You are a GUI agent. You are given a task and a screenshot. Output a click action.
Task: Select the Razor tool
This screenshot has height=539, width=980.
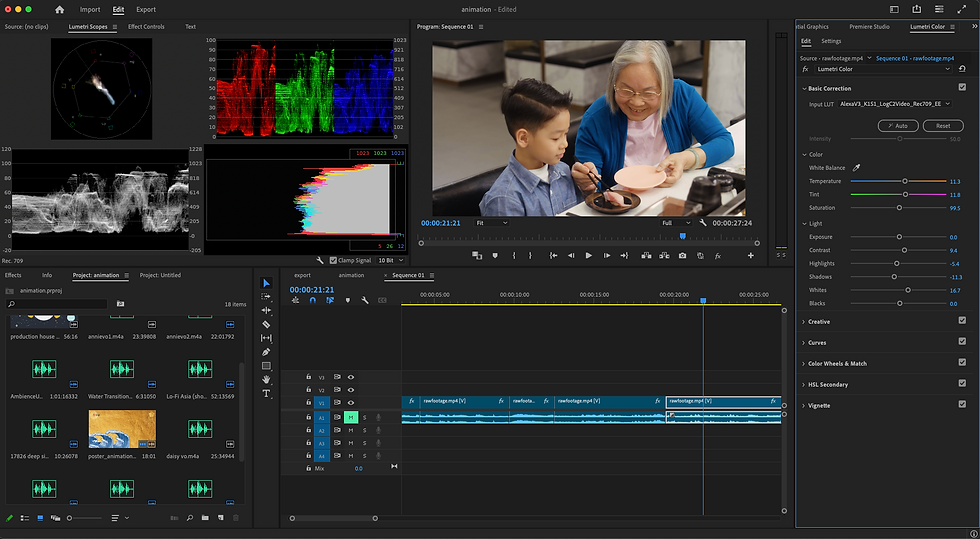pos(266,324)
